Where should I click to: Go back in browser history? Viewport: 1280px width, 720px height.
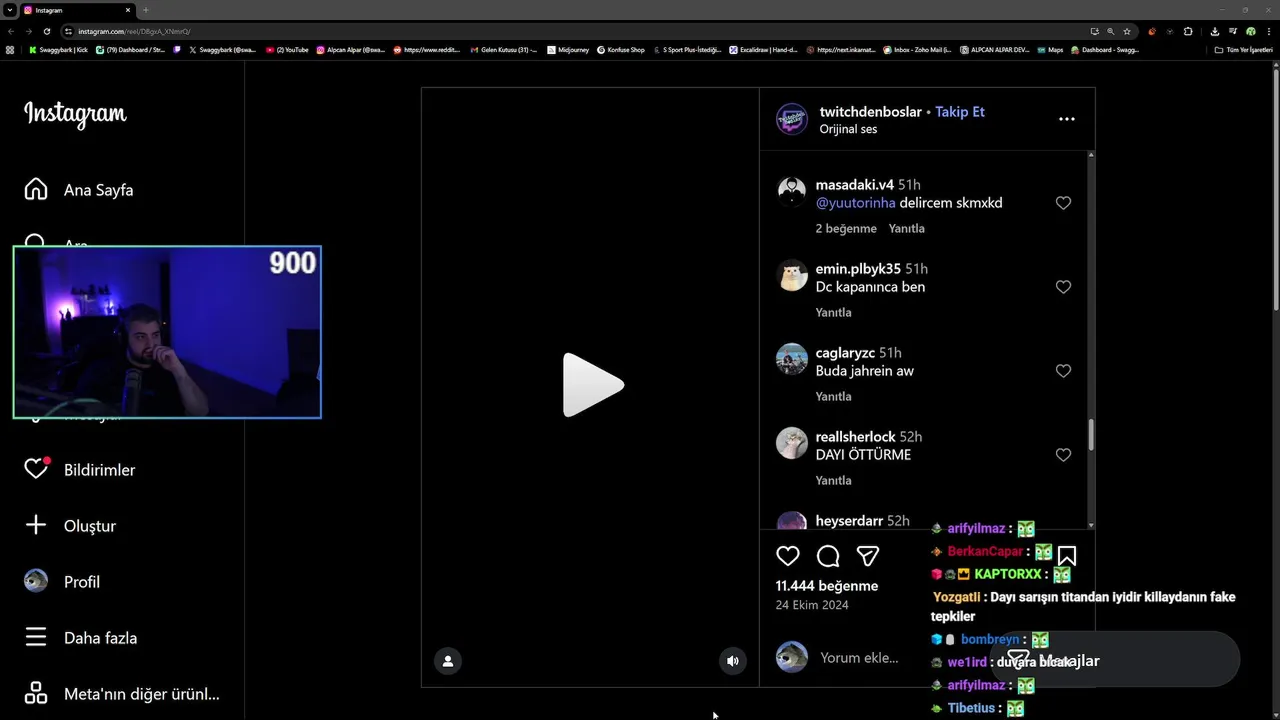pos(9,31)
